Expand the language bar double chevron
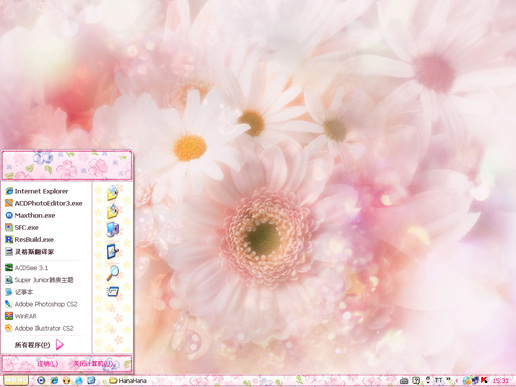Viewport: 516px width, 387px height. (x=448, y=379)
